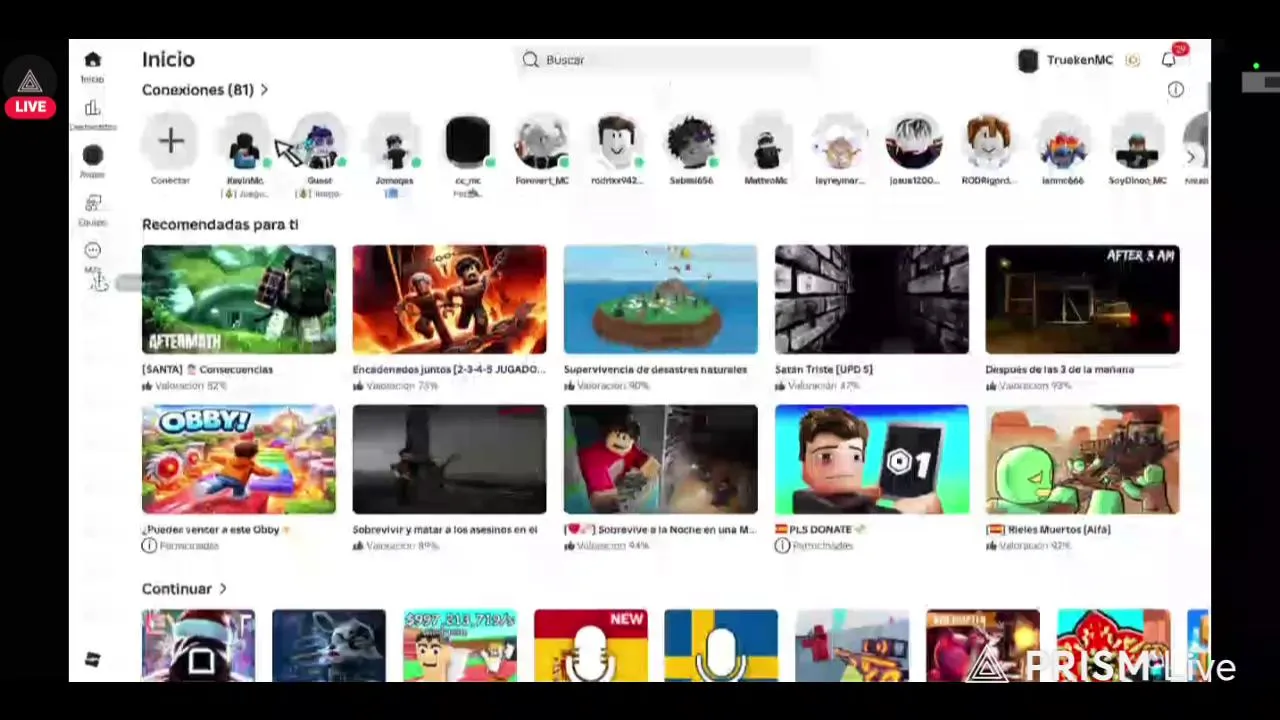Open the avatar icon in sidebar
1280x720 pixels.
click(92, 155)
